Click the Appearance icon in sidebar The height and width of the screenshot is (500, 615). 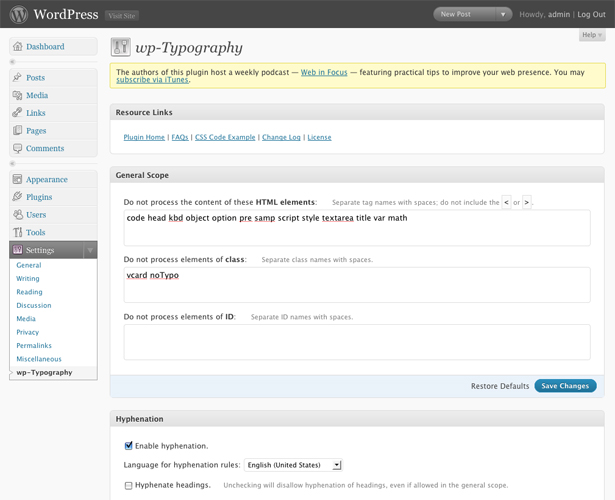pos(17,179)
